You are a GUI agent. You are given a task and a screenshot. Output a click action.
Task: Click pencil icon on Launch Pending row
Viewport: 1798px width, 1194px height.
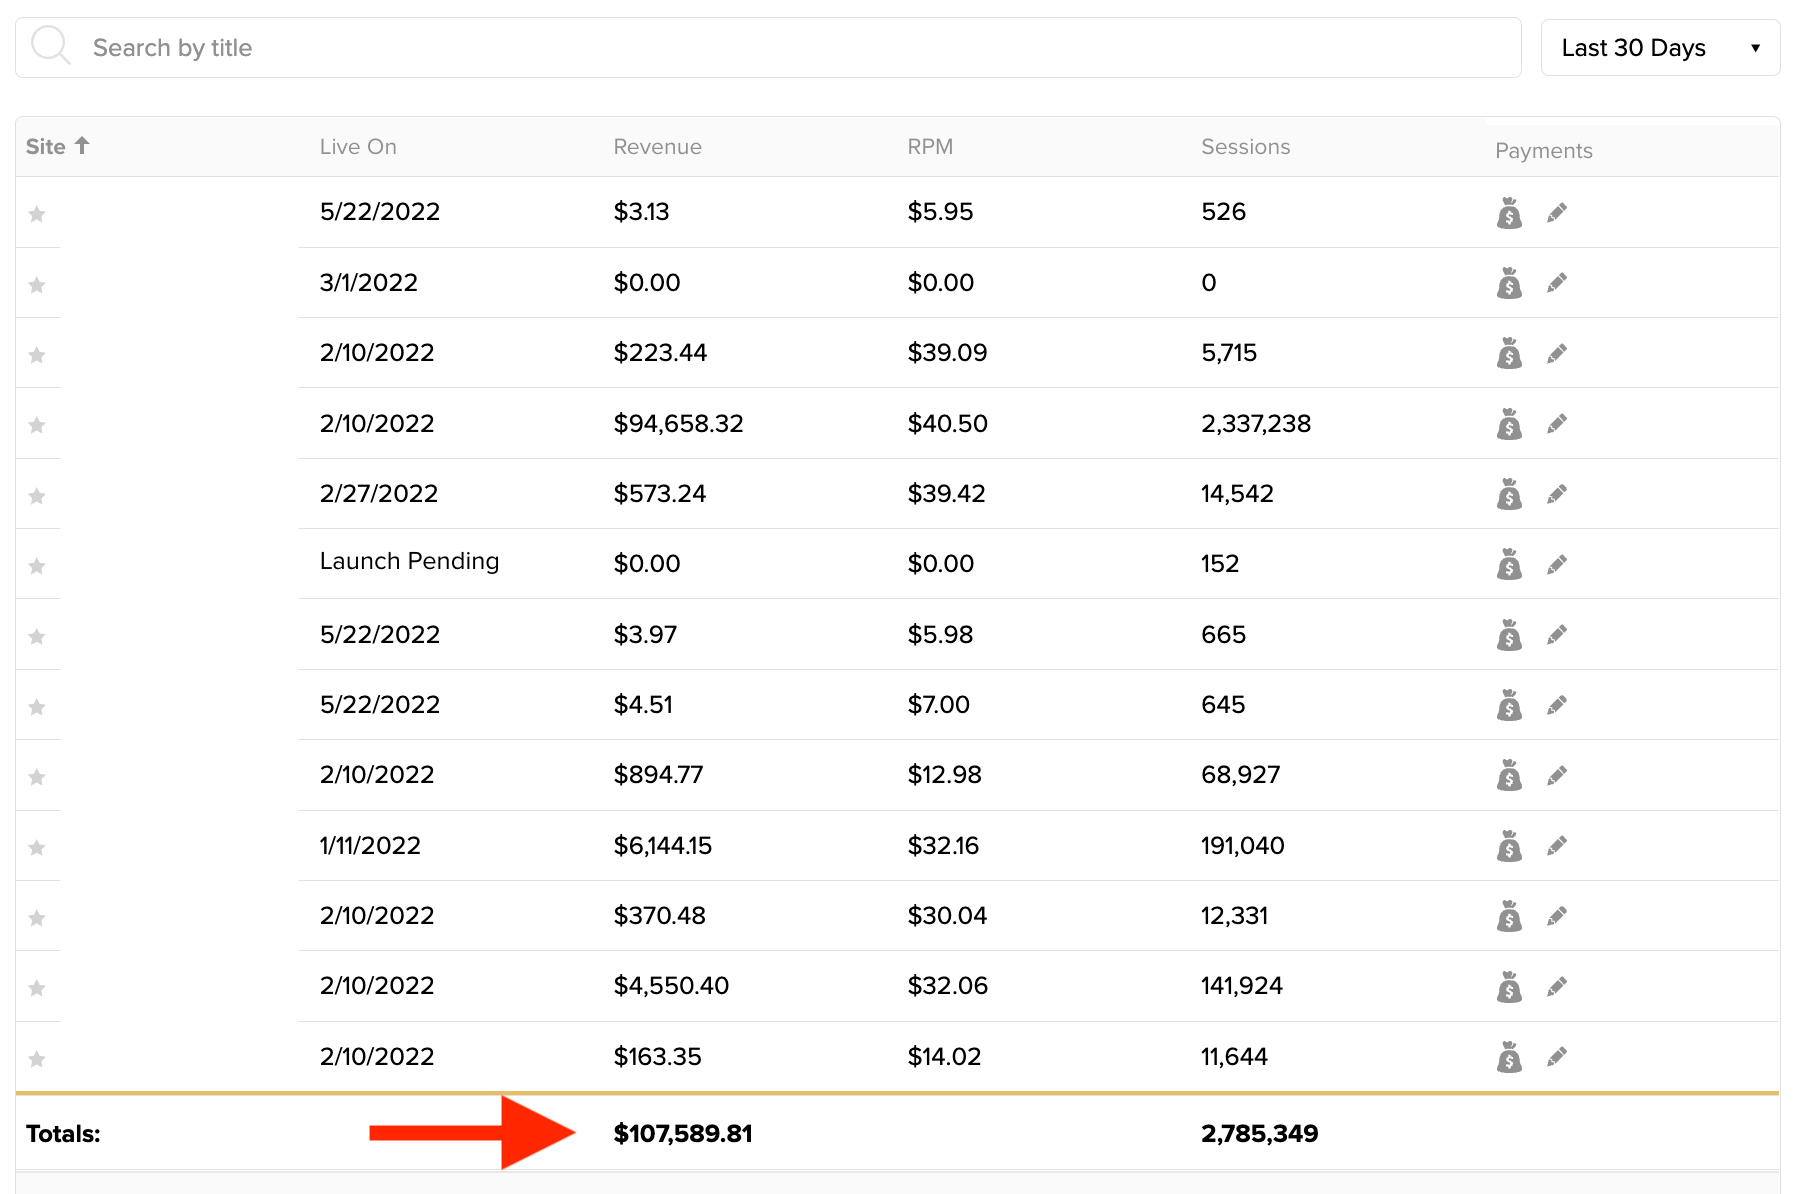tap(1556, 565)
